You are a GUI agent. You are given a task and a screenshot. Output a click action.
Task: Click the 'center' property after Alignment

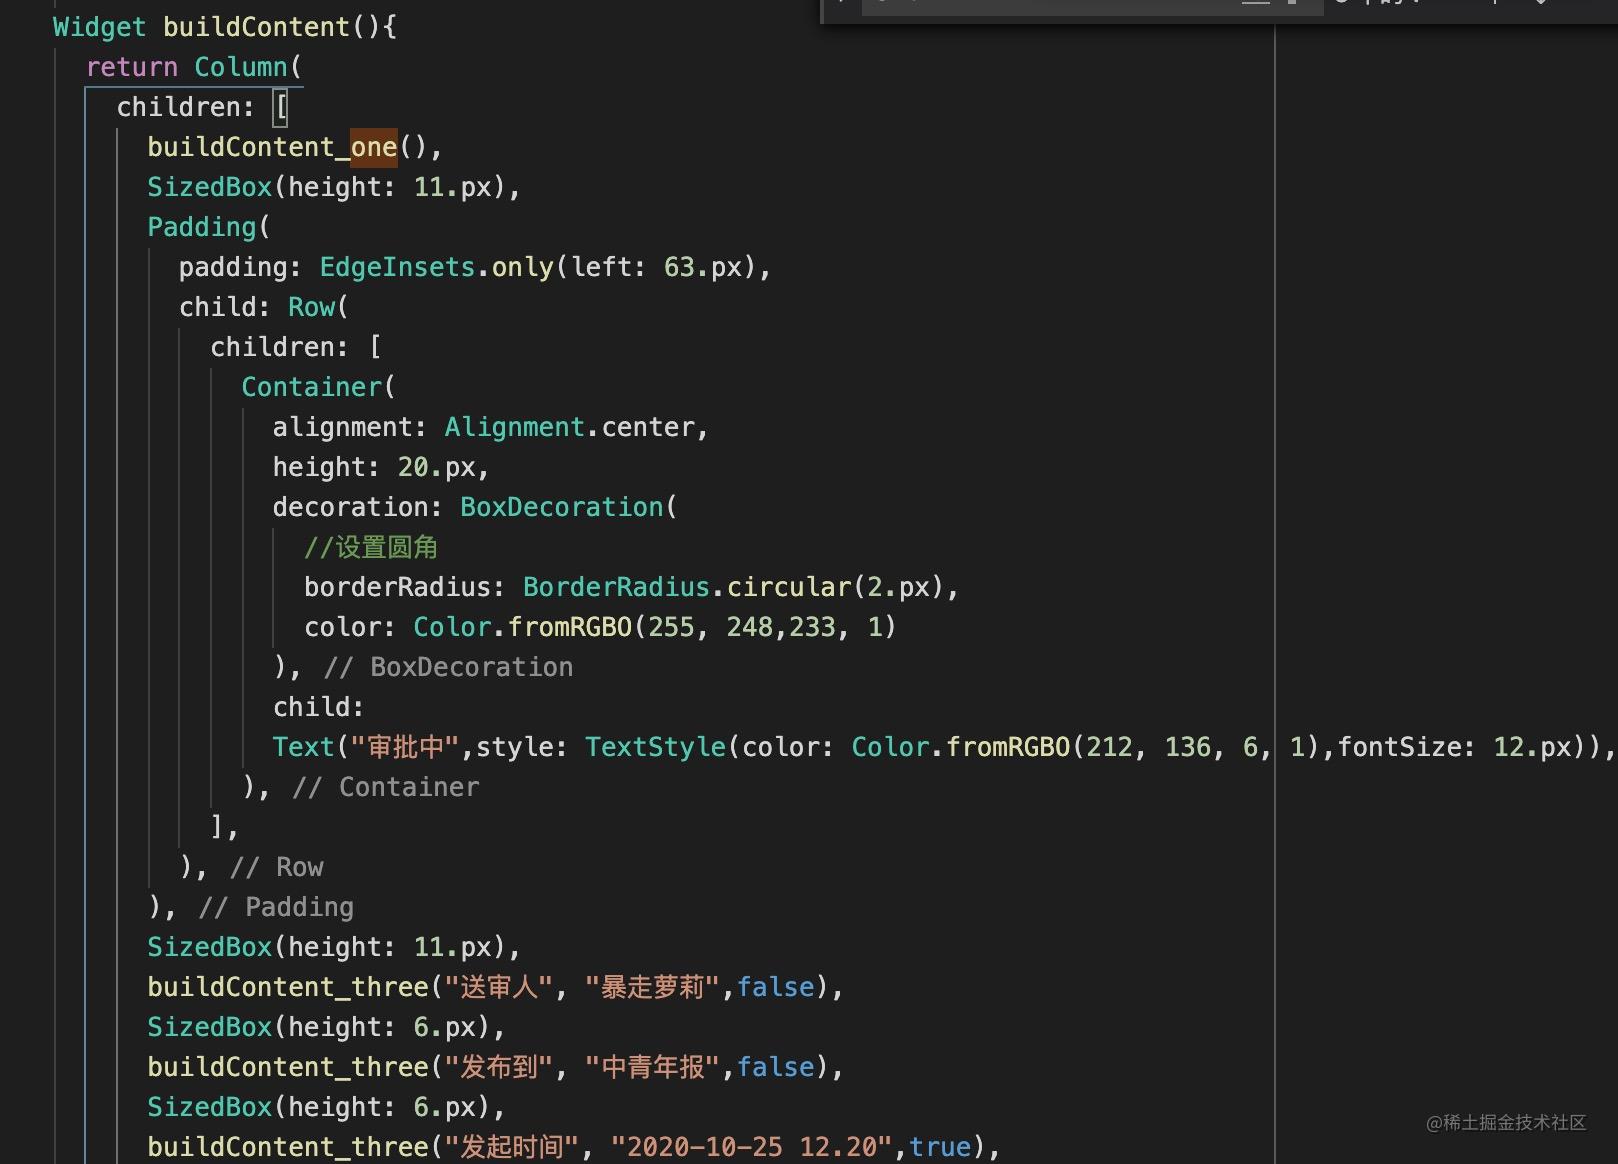(648, 427)
